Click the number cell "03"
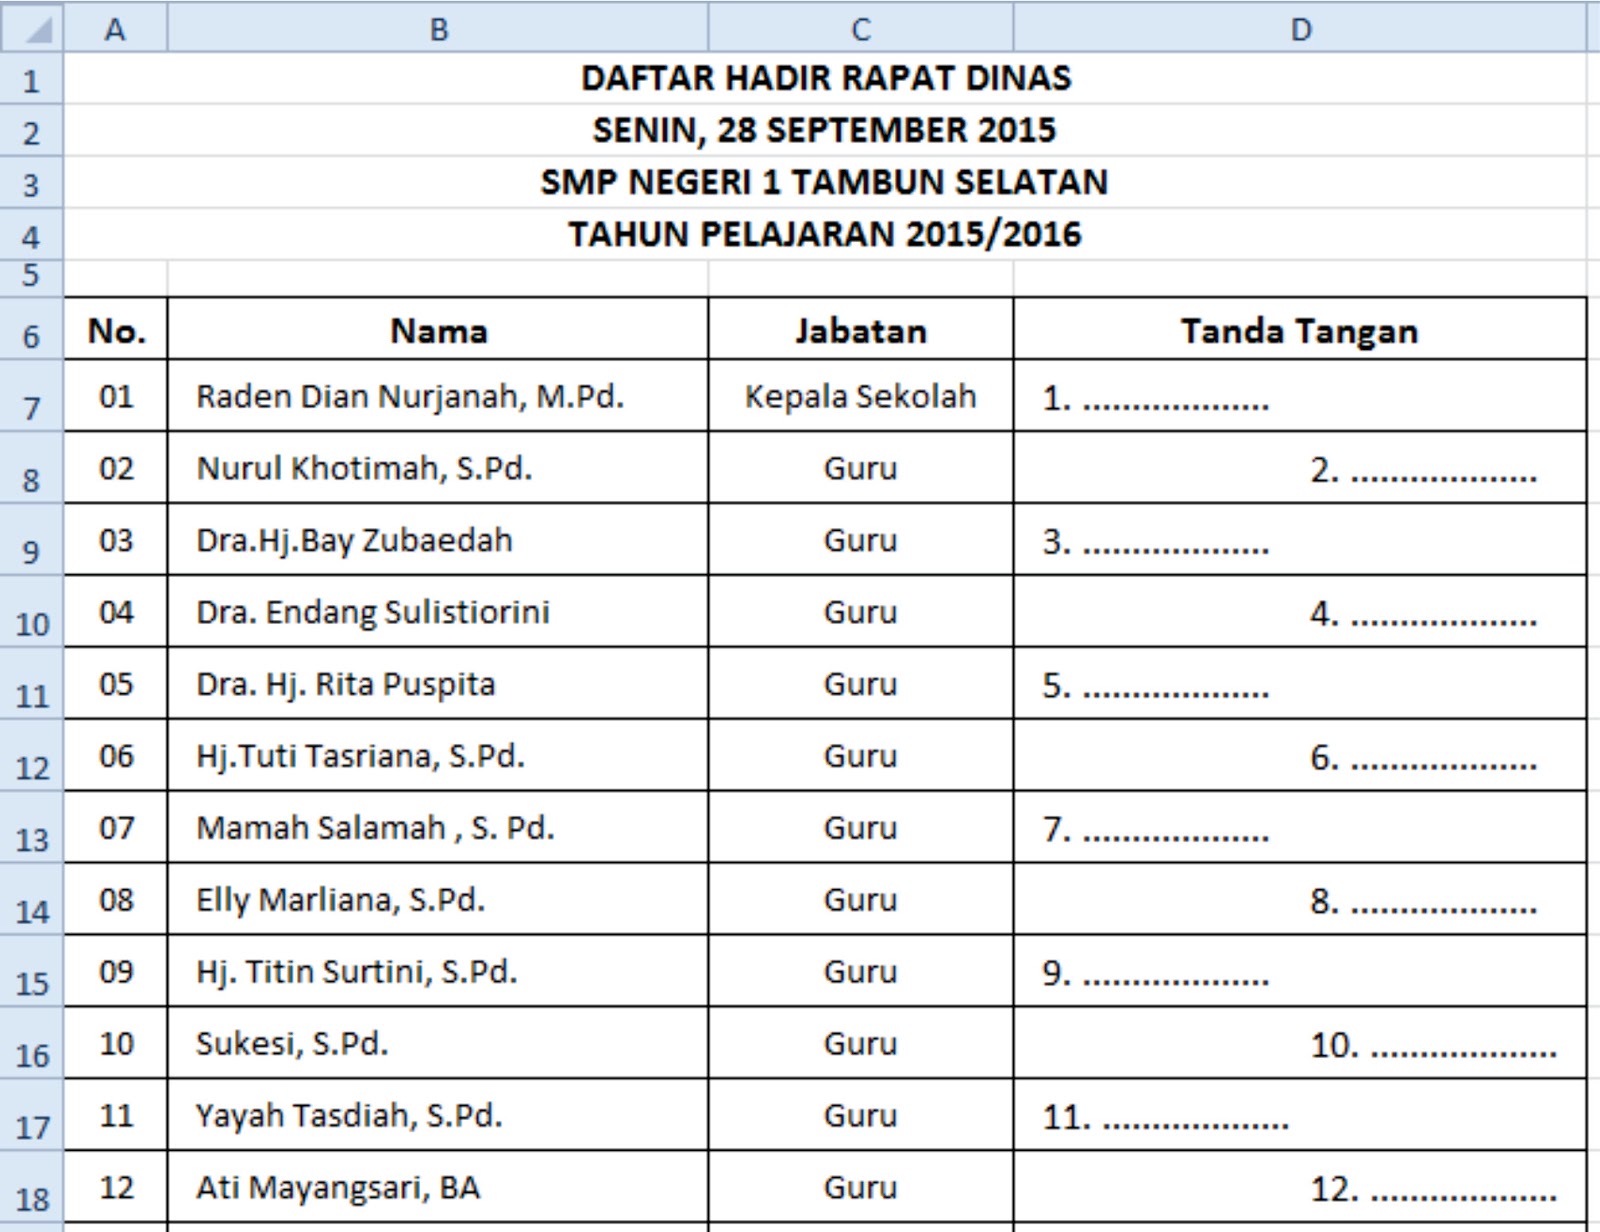The image size is (1600, 1232). coord(116,540)
